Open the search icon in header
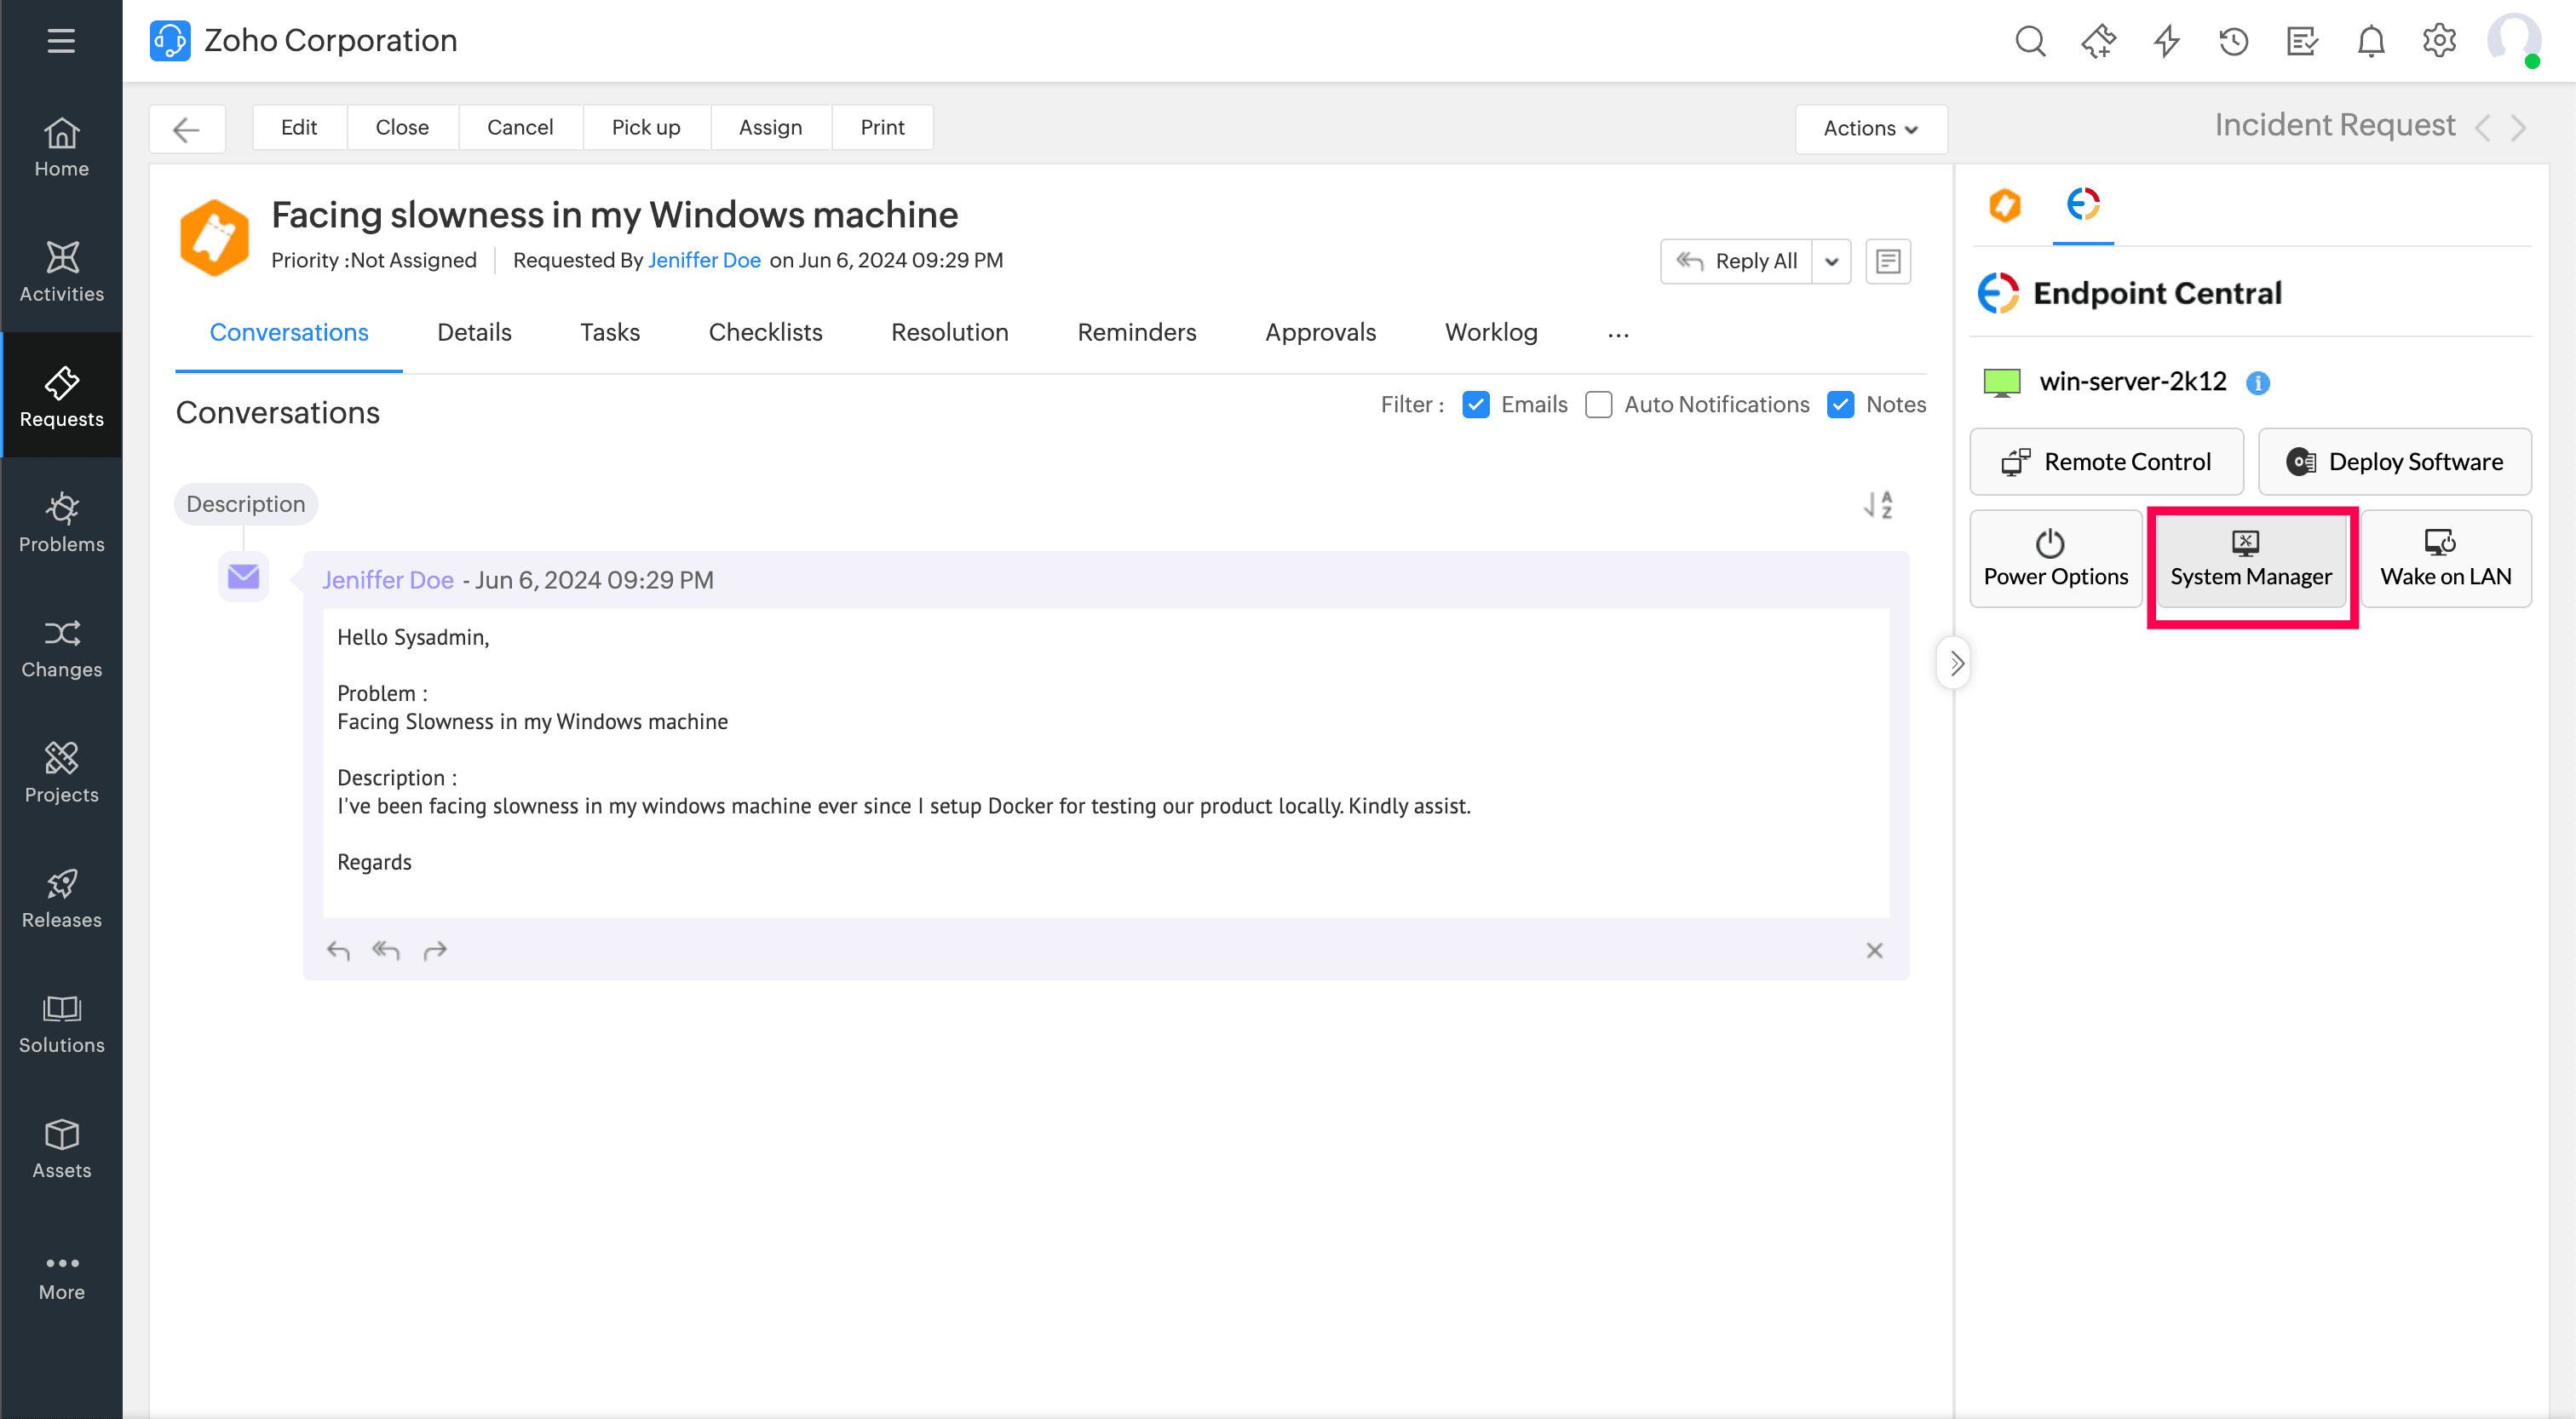Image resolution: width=2576 pixels, height=1419 pixels. 2029,41
